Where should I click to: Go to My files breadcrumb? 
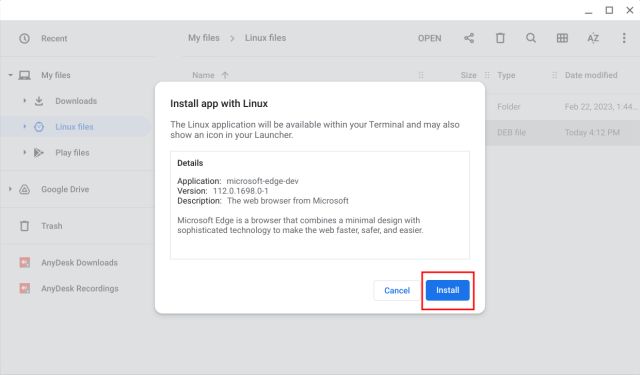204,38
